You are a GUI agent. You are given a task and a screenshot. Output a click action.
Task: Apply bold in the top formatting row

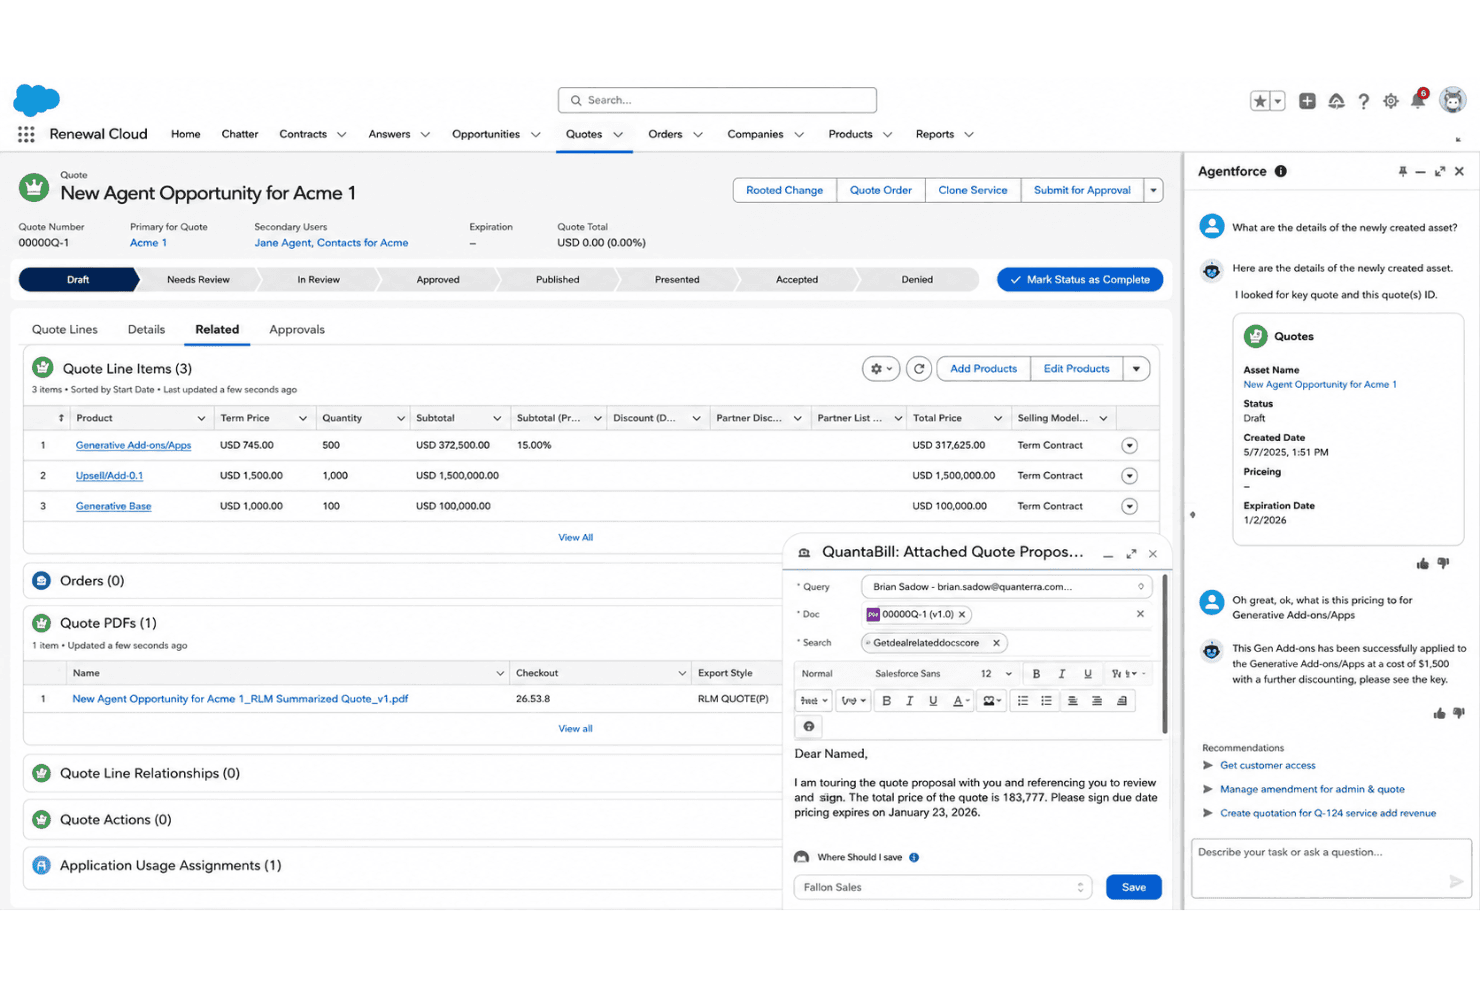pos(1036,674)
